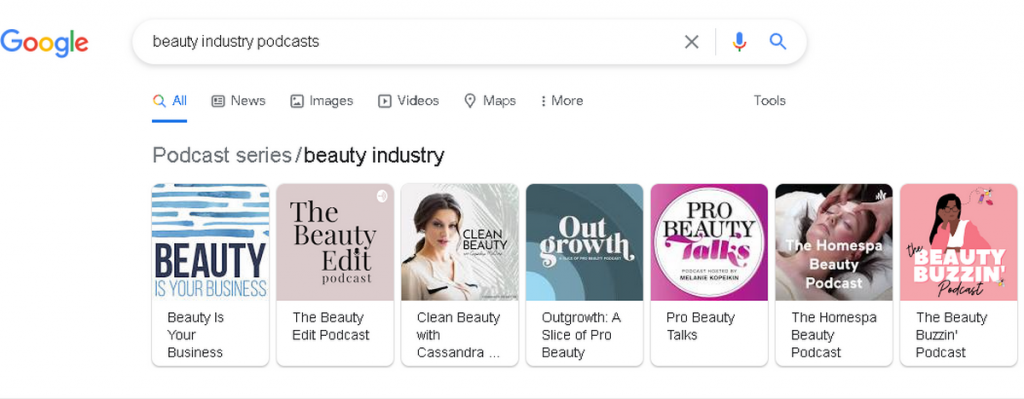Clear the search box with the X icon
This screenshot has height=399, width=1024.
pyautogui.click(x=691, y=42)
